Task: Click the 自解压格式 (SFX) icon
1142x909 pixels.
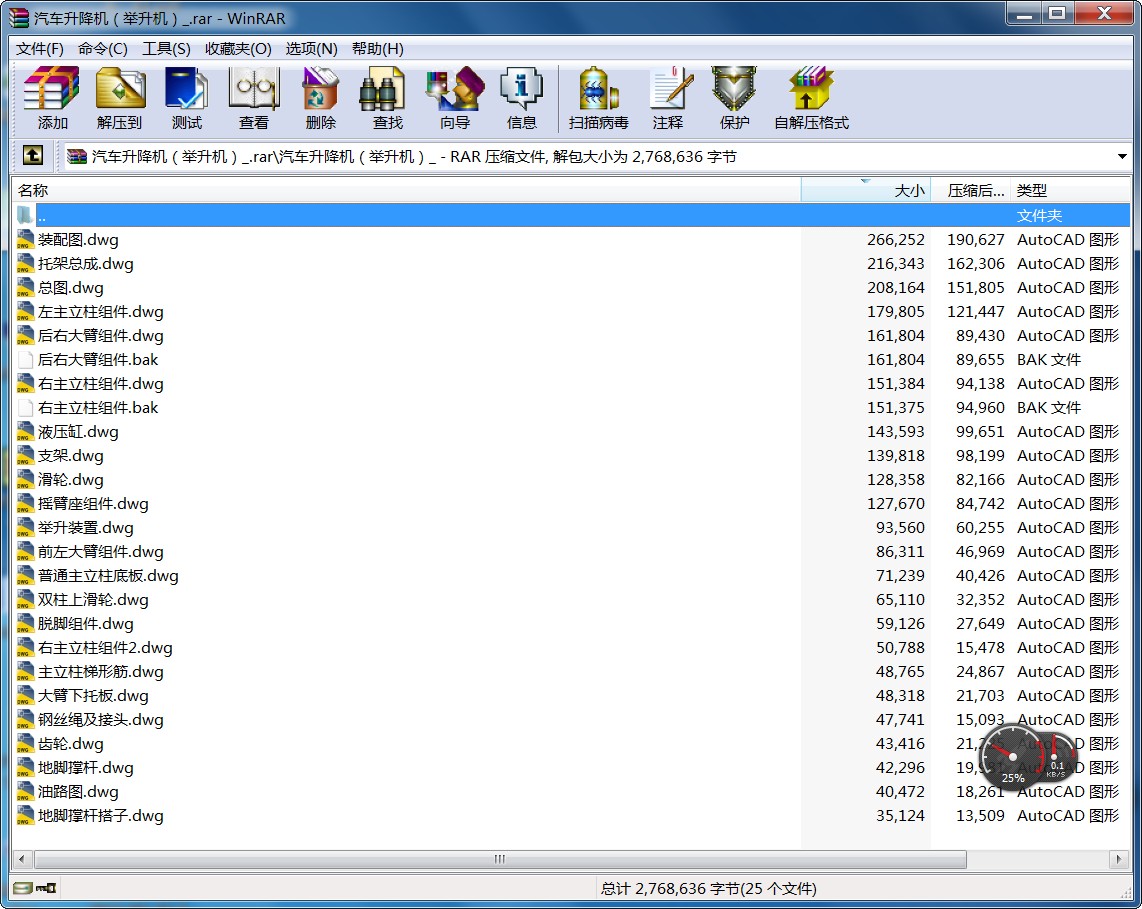Action: (810, 98)
